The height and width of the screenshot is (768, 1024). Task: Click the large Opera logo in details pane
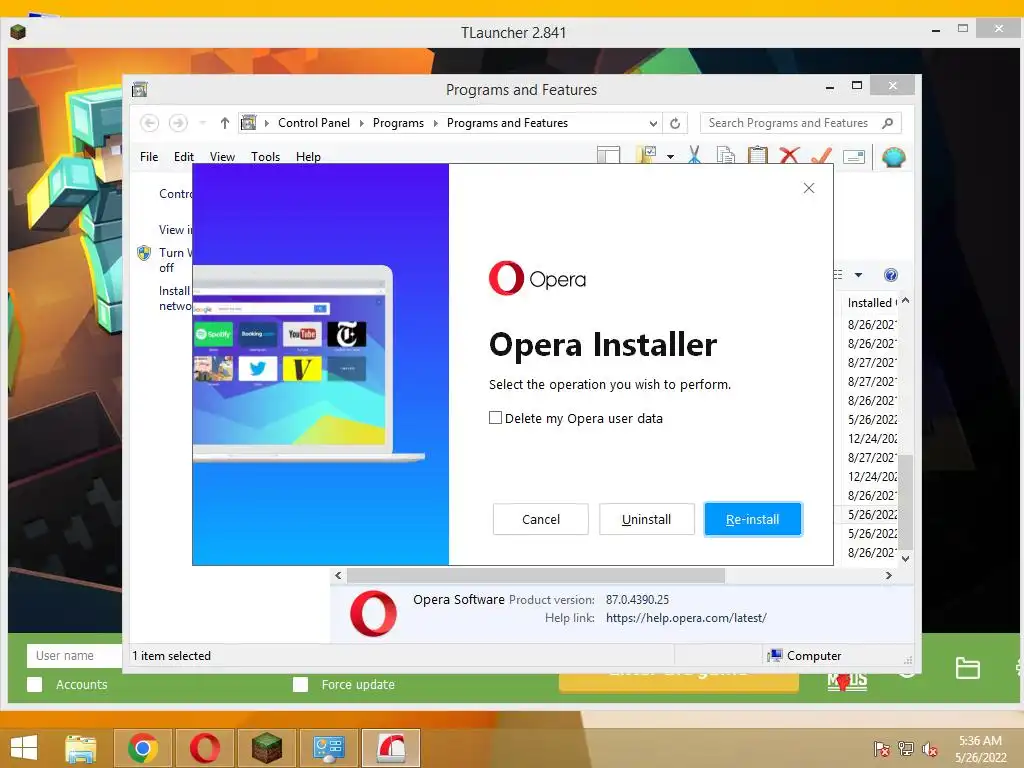pos(374,614)
